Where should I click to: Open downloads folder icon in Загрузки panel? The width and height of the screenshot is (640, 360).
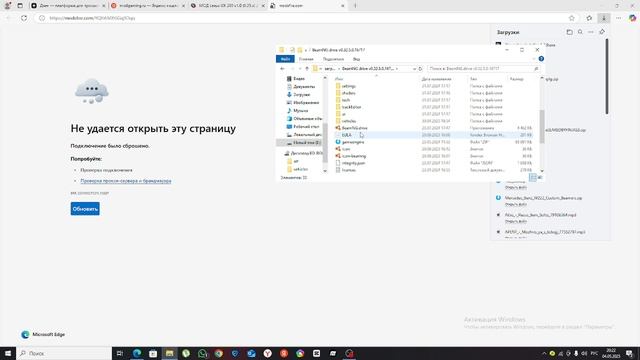click(569, 32)
